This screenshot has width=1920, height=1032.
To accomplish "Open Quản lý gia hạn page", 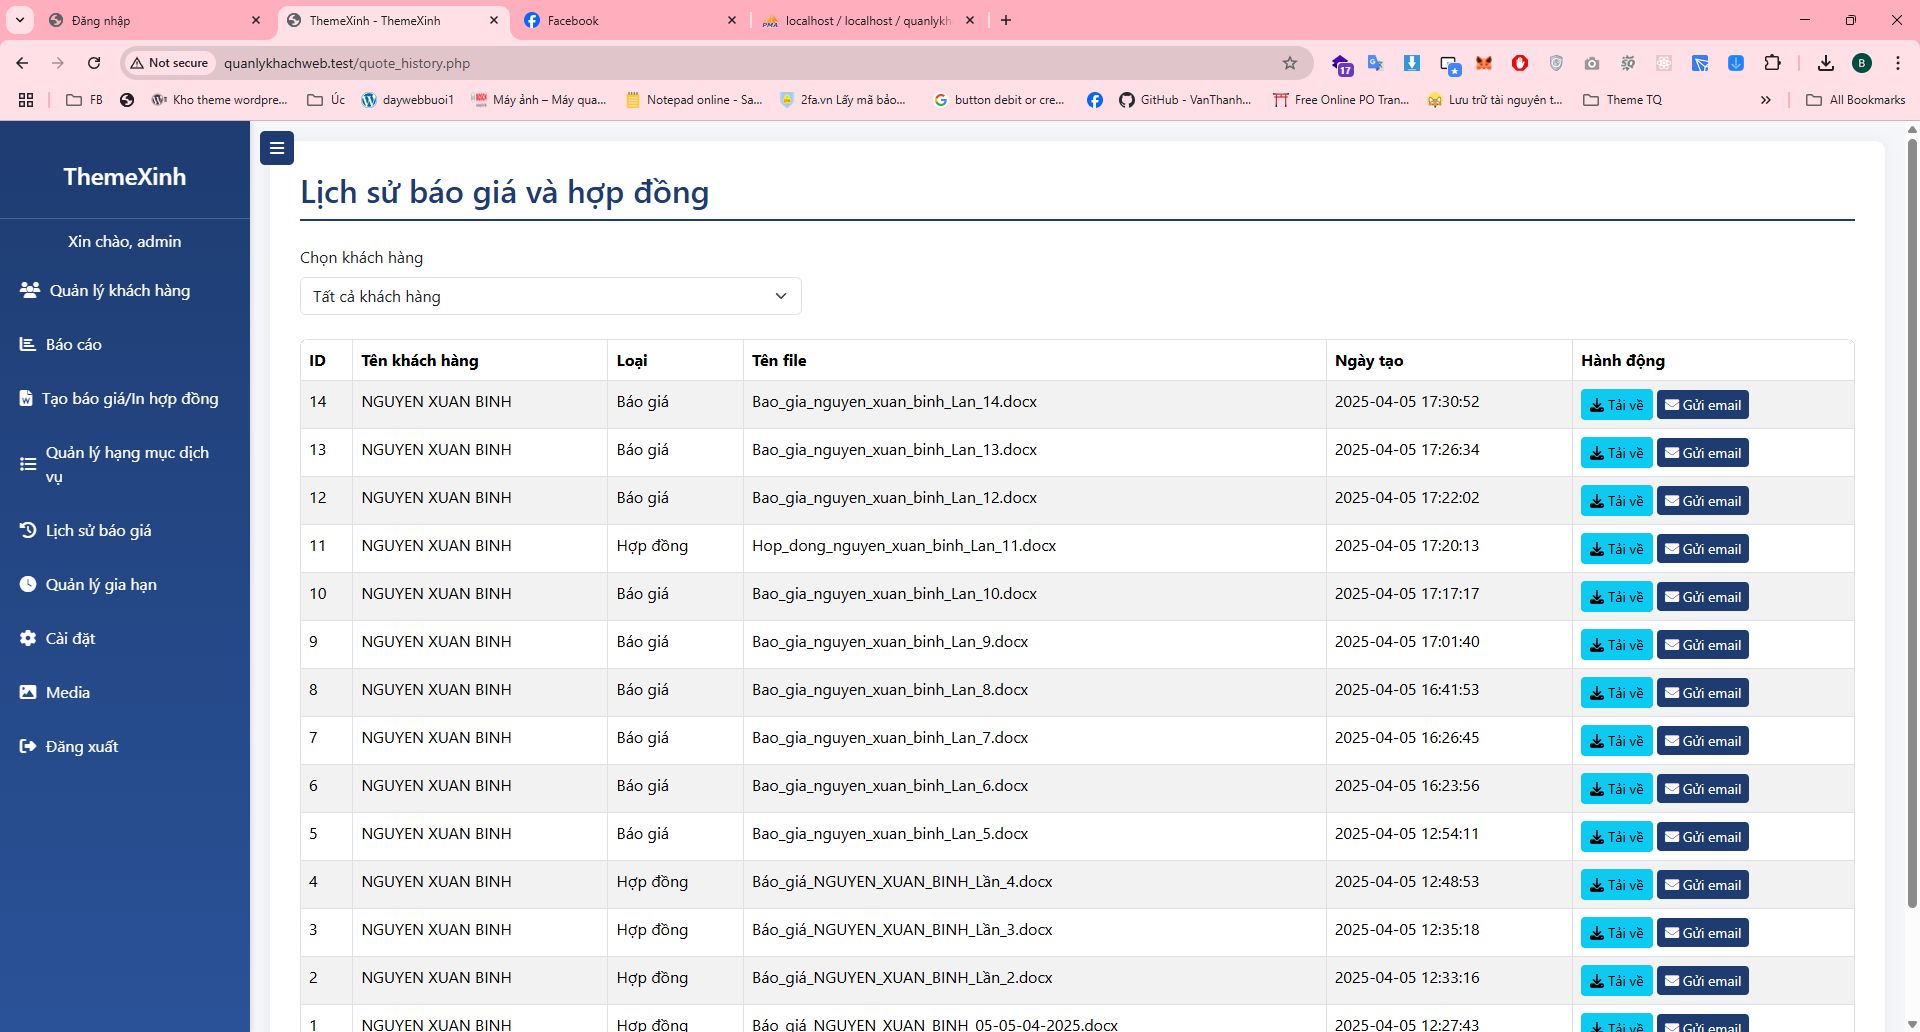I will tap(100, 585).
